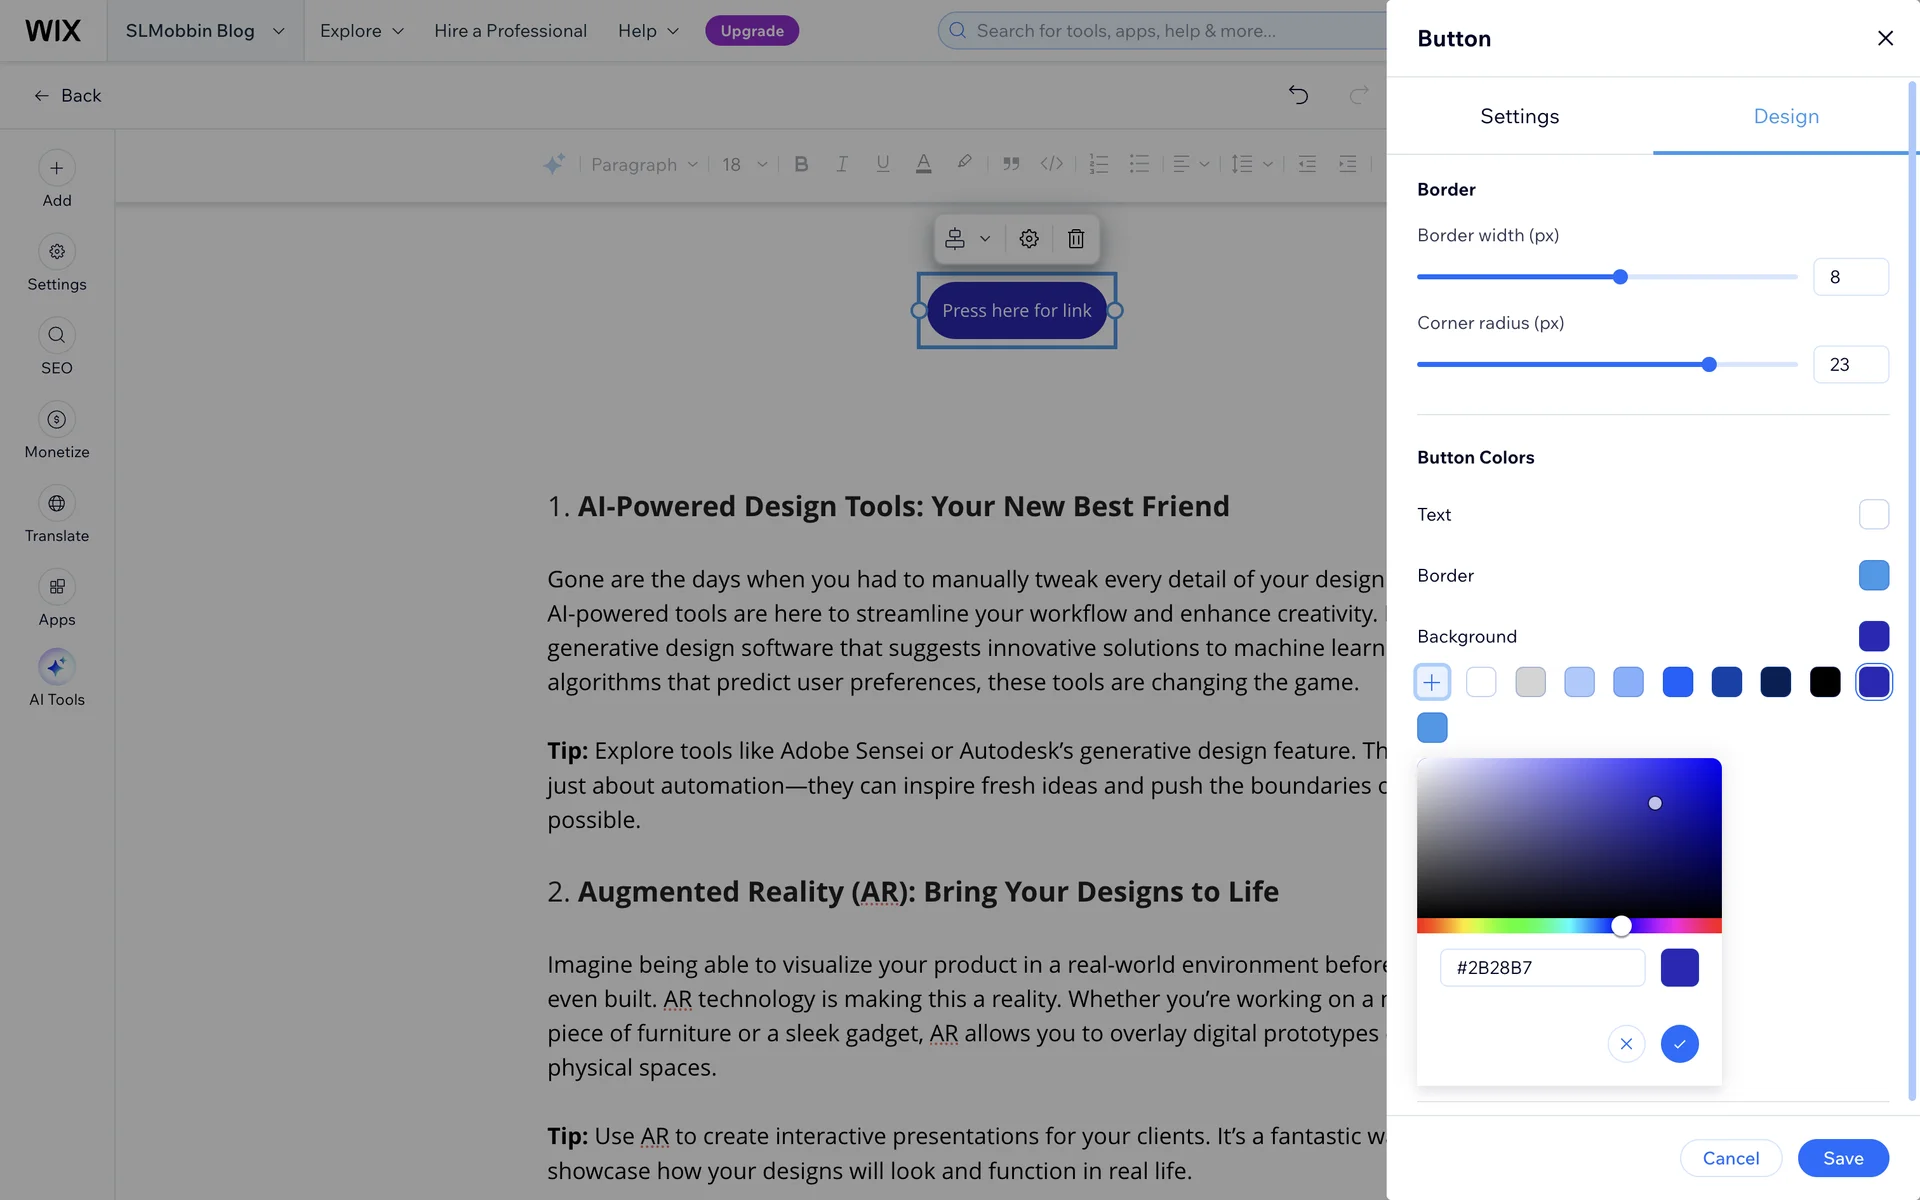Viewport: 1920px width, 1200px height.
Task: Click the Text color swatch
Action: click(x=1873, y=514)
